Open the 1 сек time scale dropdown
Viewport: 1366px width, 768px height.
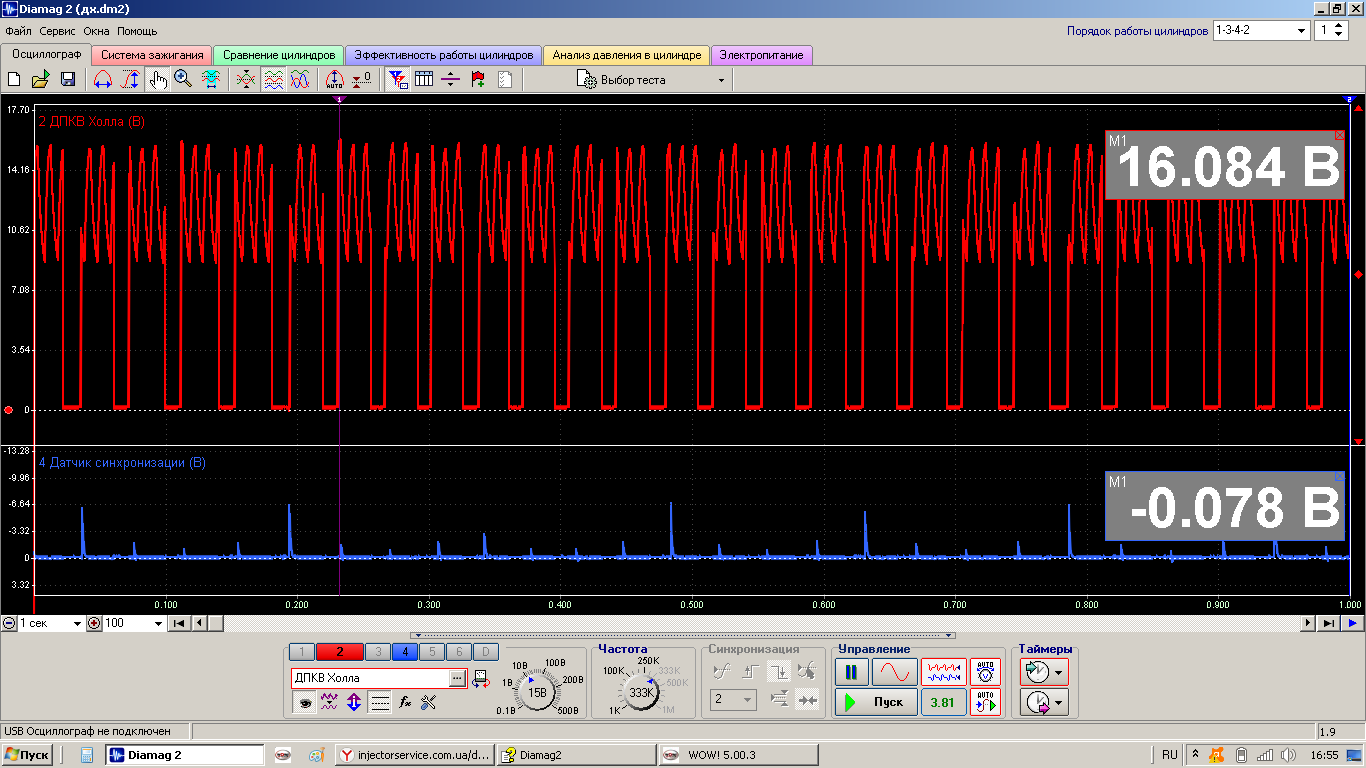pyautogui.click(x=51, y=623)
